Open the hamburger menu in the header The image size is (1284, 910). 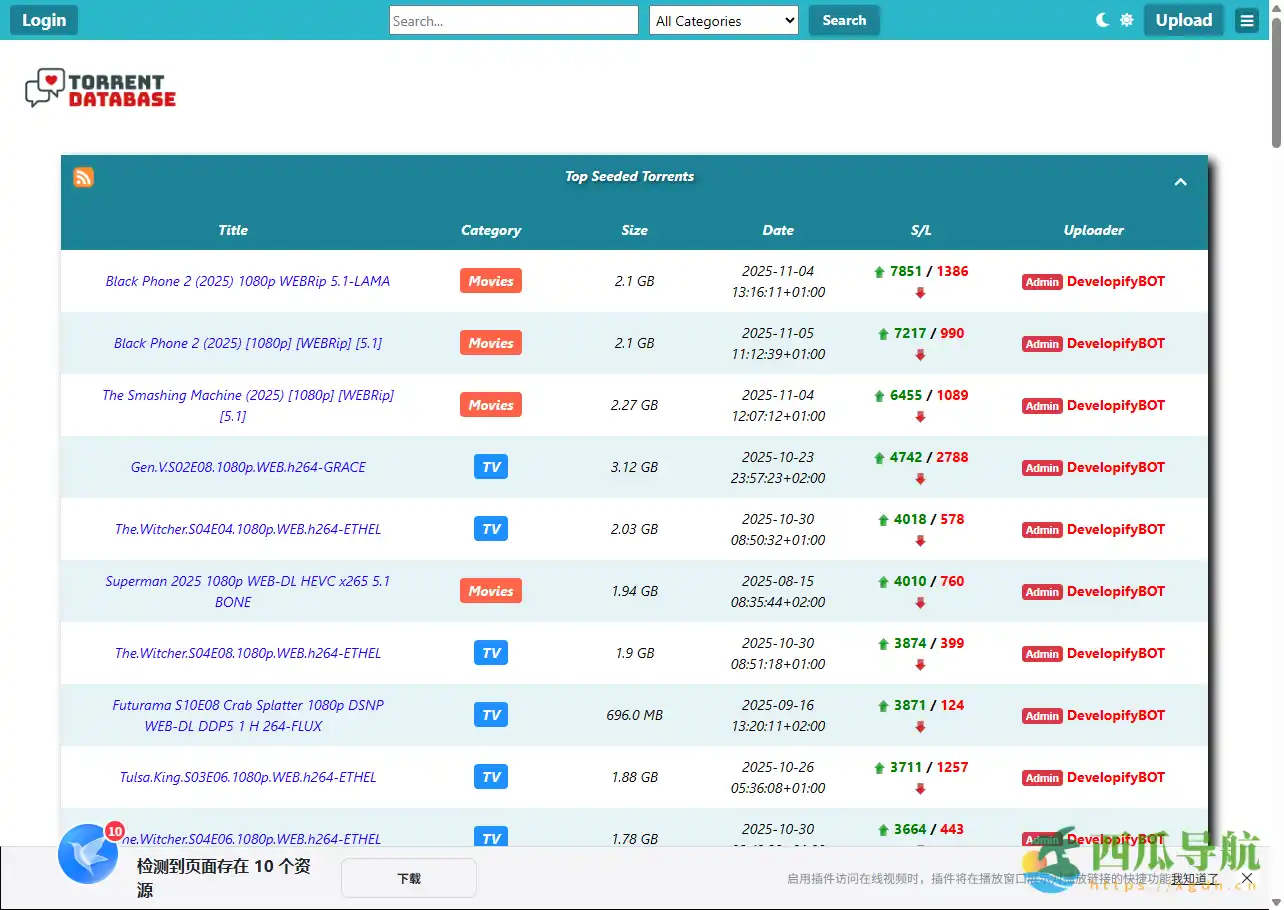1246,19
